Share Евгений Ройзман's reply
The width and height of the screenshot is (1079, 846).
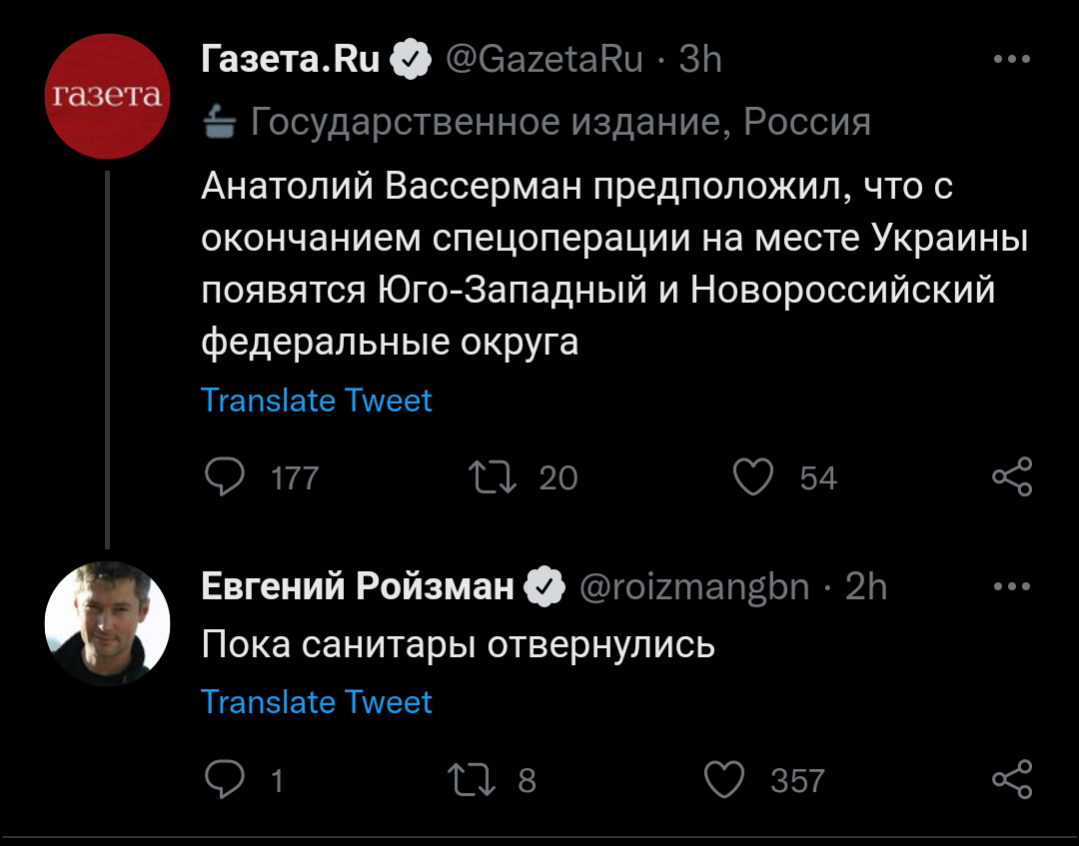1011,779
